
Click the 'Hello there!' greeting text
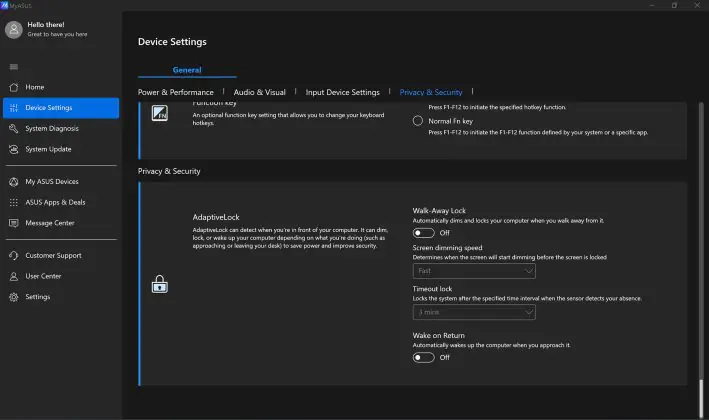[x=46, y=25]
